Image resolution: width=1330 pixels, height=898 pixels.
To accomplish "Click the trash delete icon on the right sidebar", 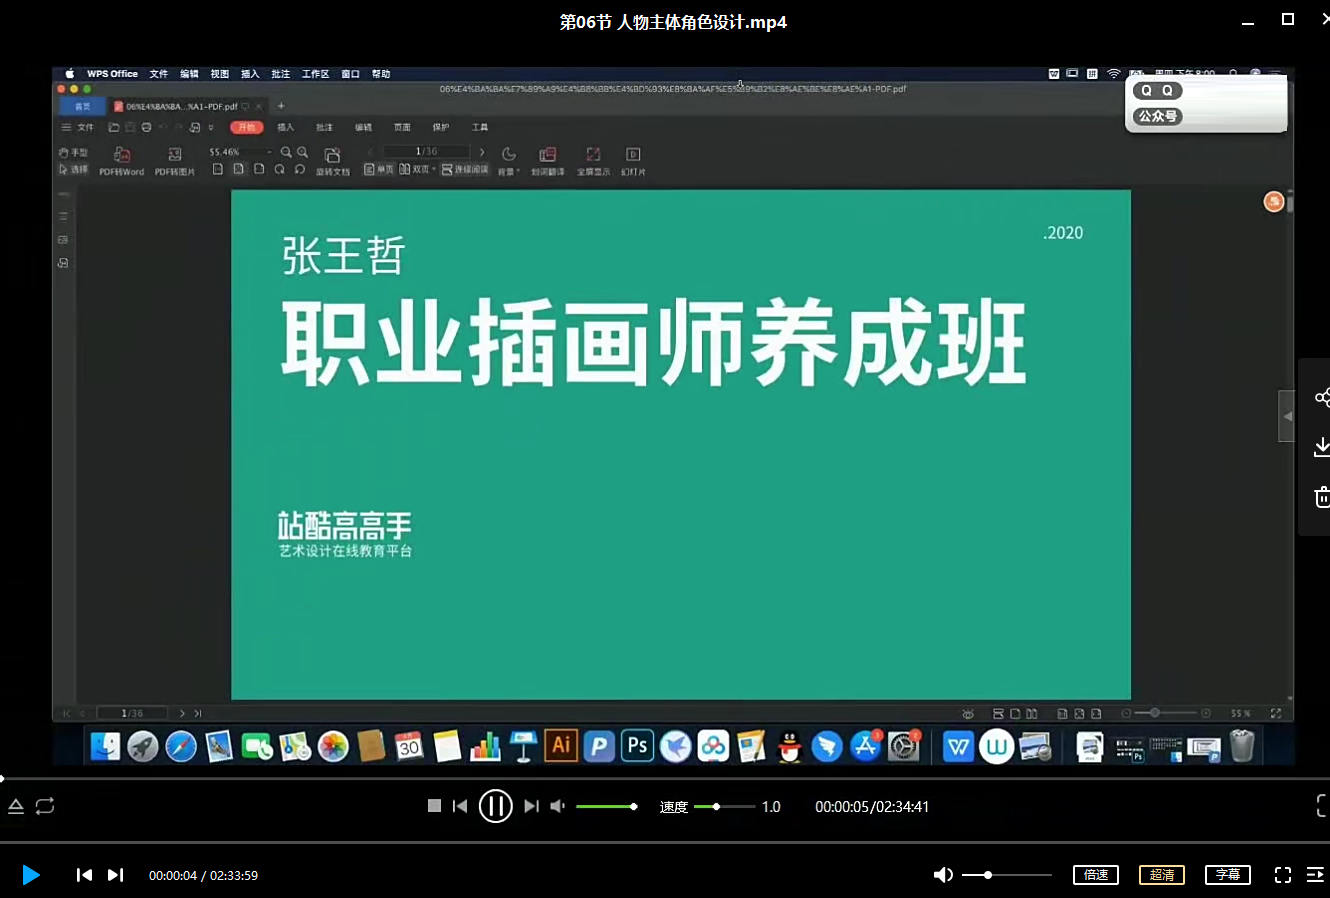I will click(x=1321, y=496).
